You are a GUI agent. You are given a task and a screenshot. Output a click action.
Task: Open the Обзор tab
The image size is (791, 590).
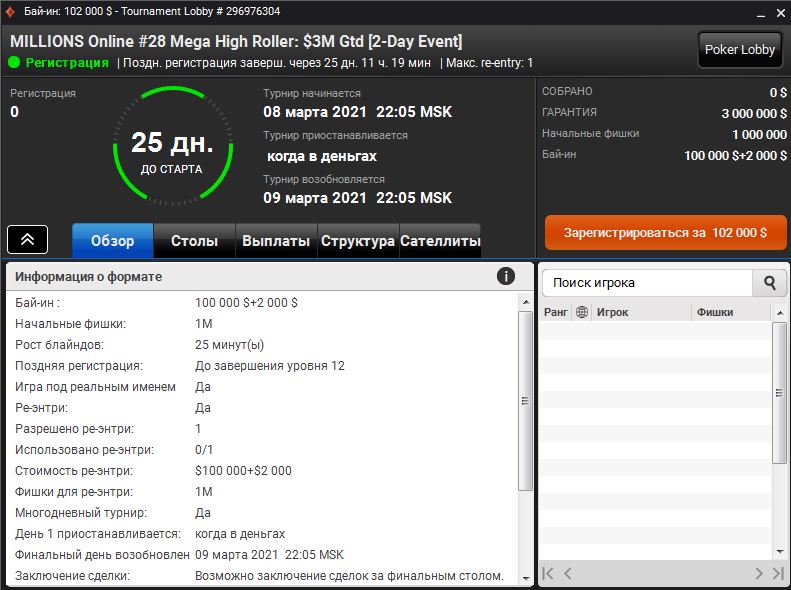(112, 241)
